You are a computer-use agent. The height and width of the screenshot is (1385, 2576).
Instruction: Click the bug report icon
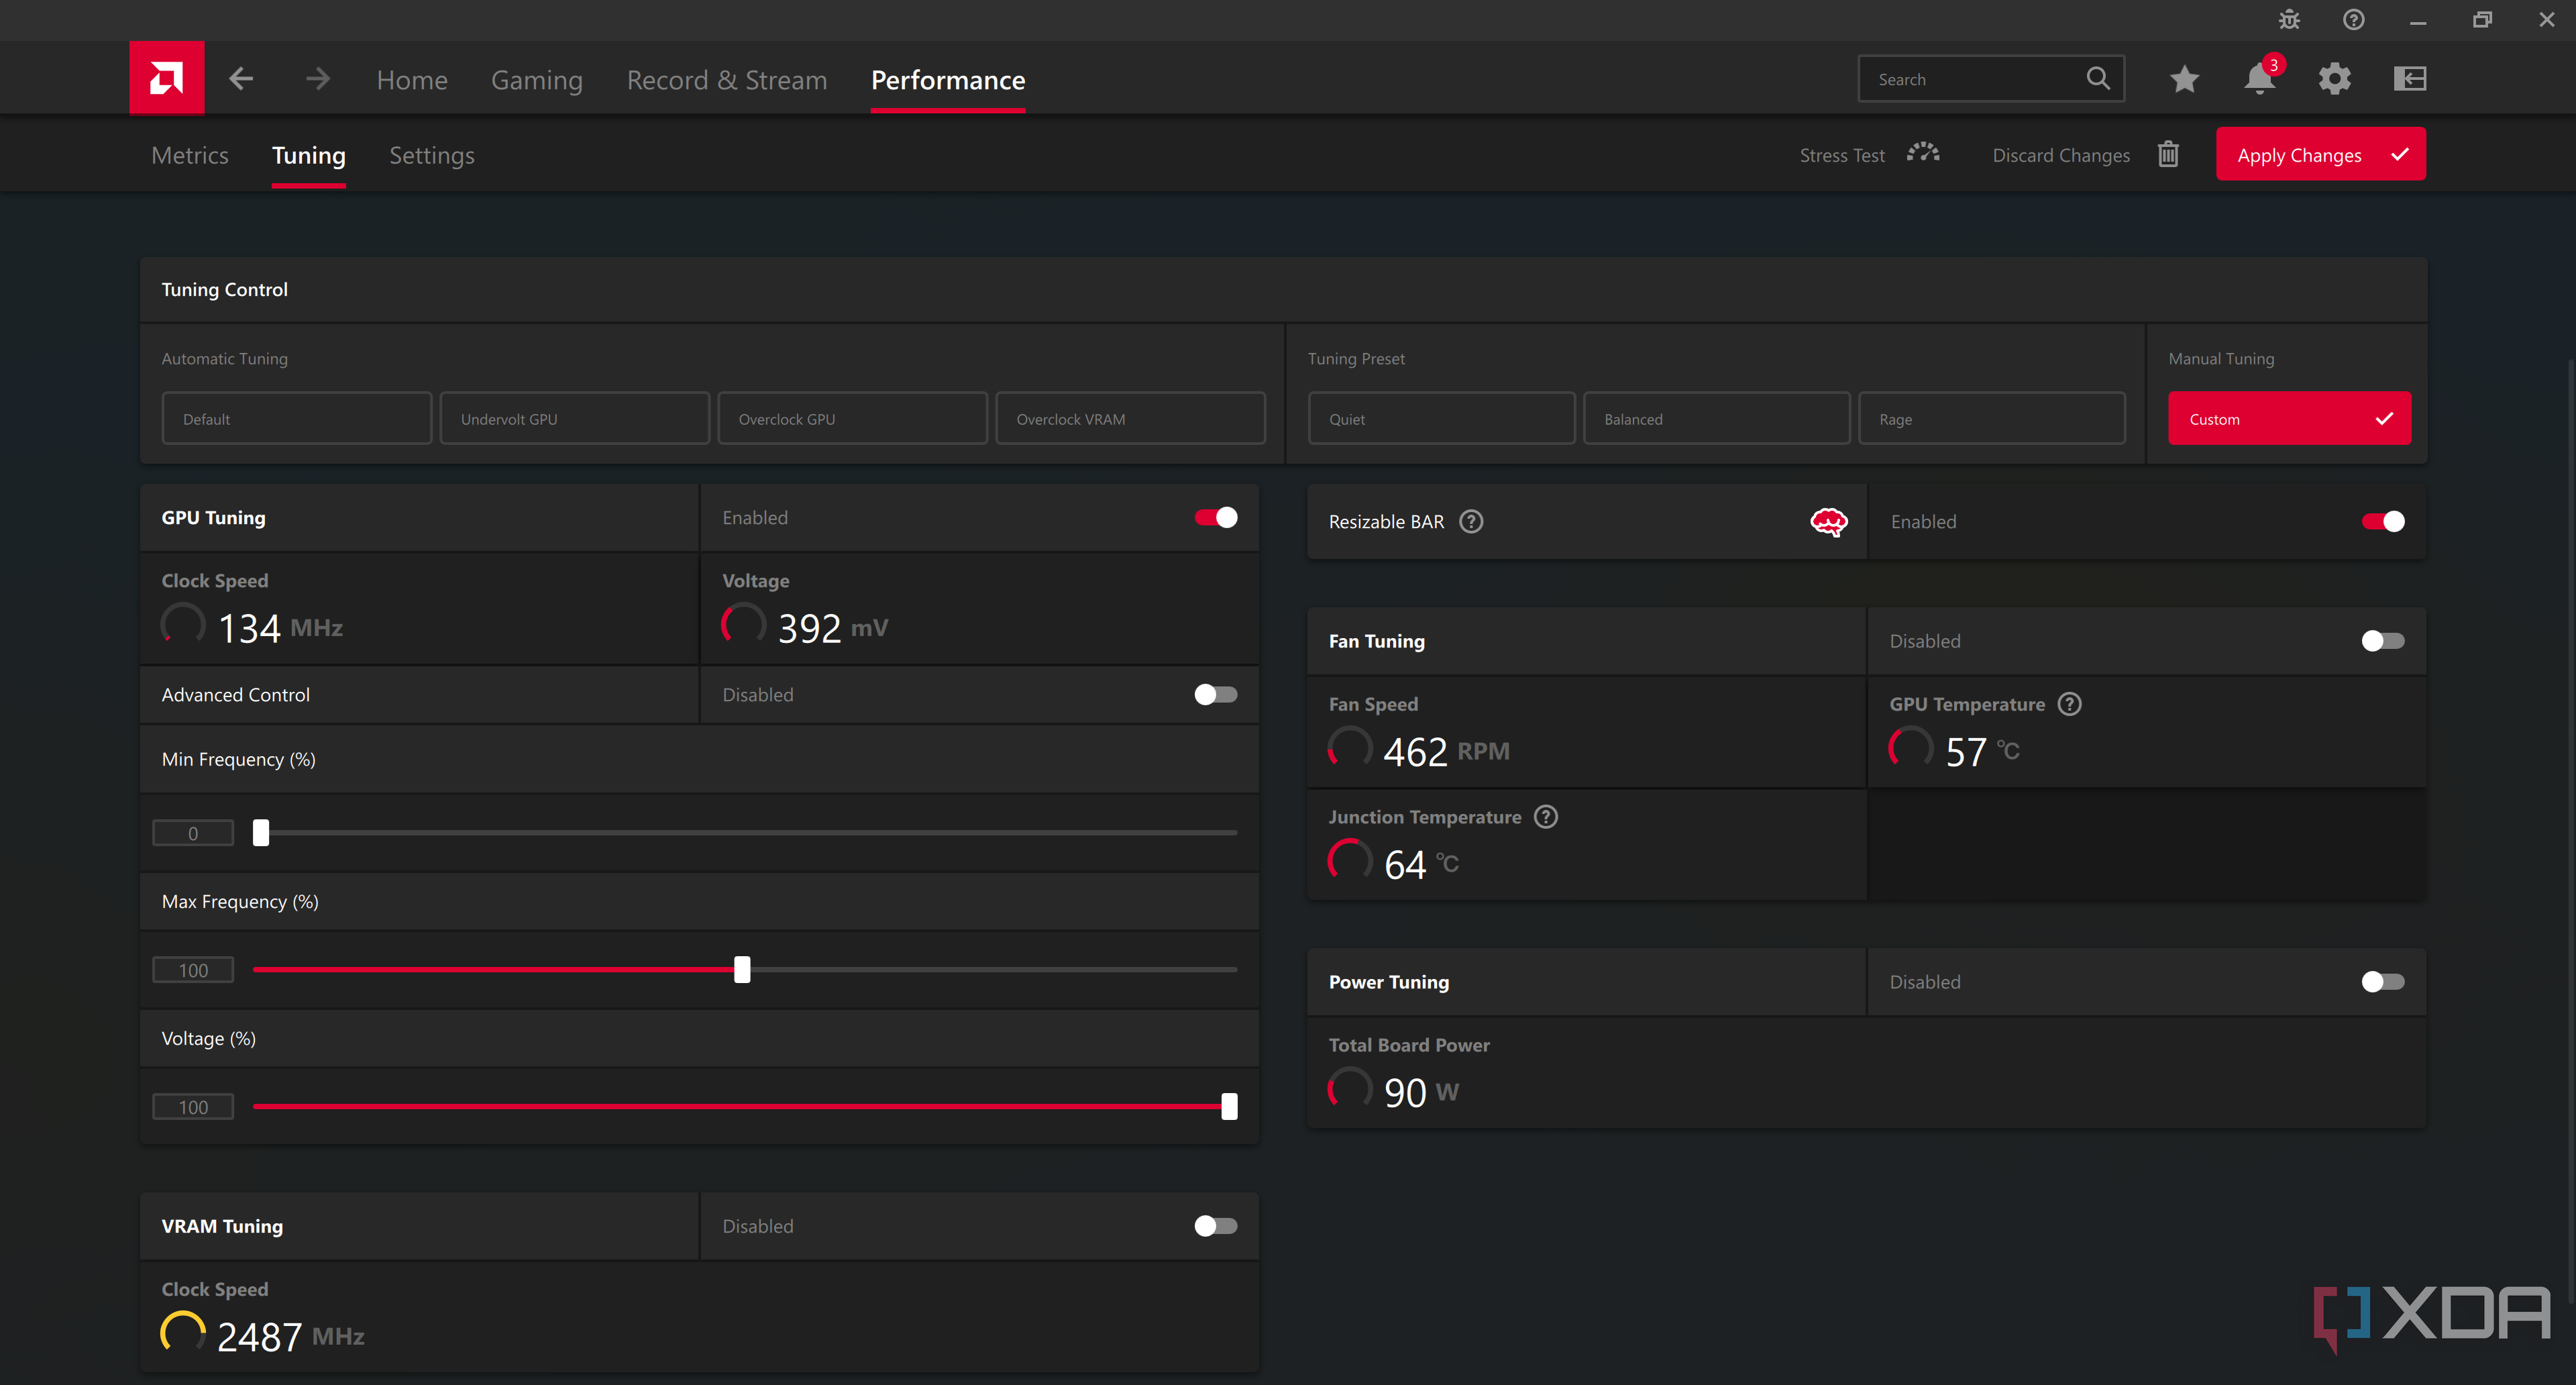click(x=2289, y=20)
